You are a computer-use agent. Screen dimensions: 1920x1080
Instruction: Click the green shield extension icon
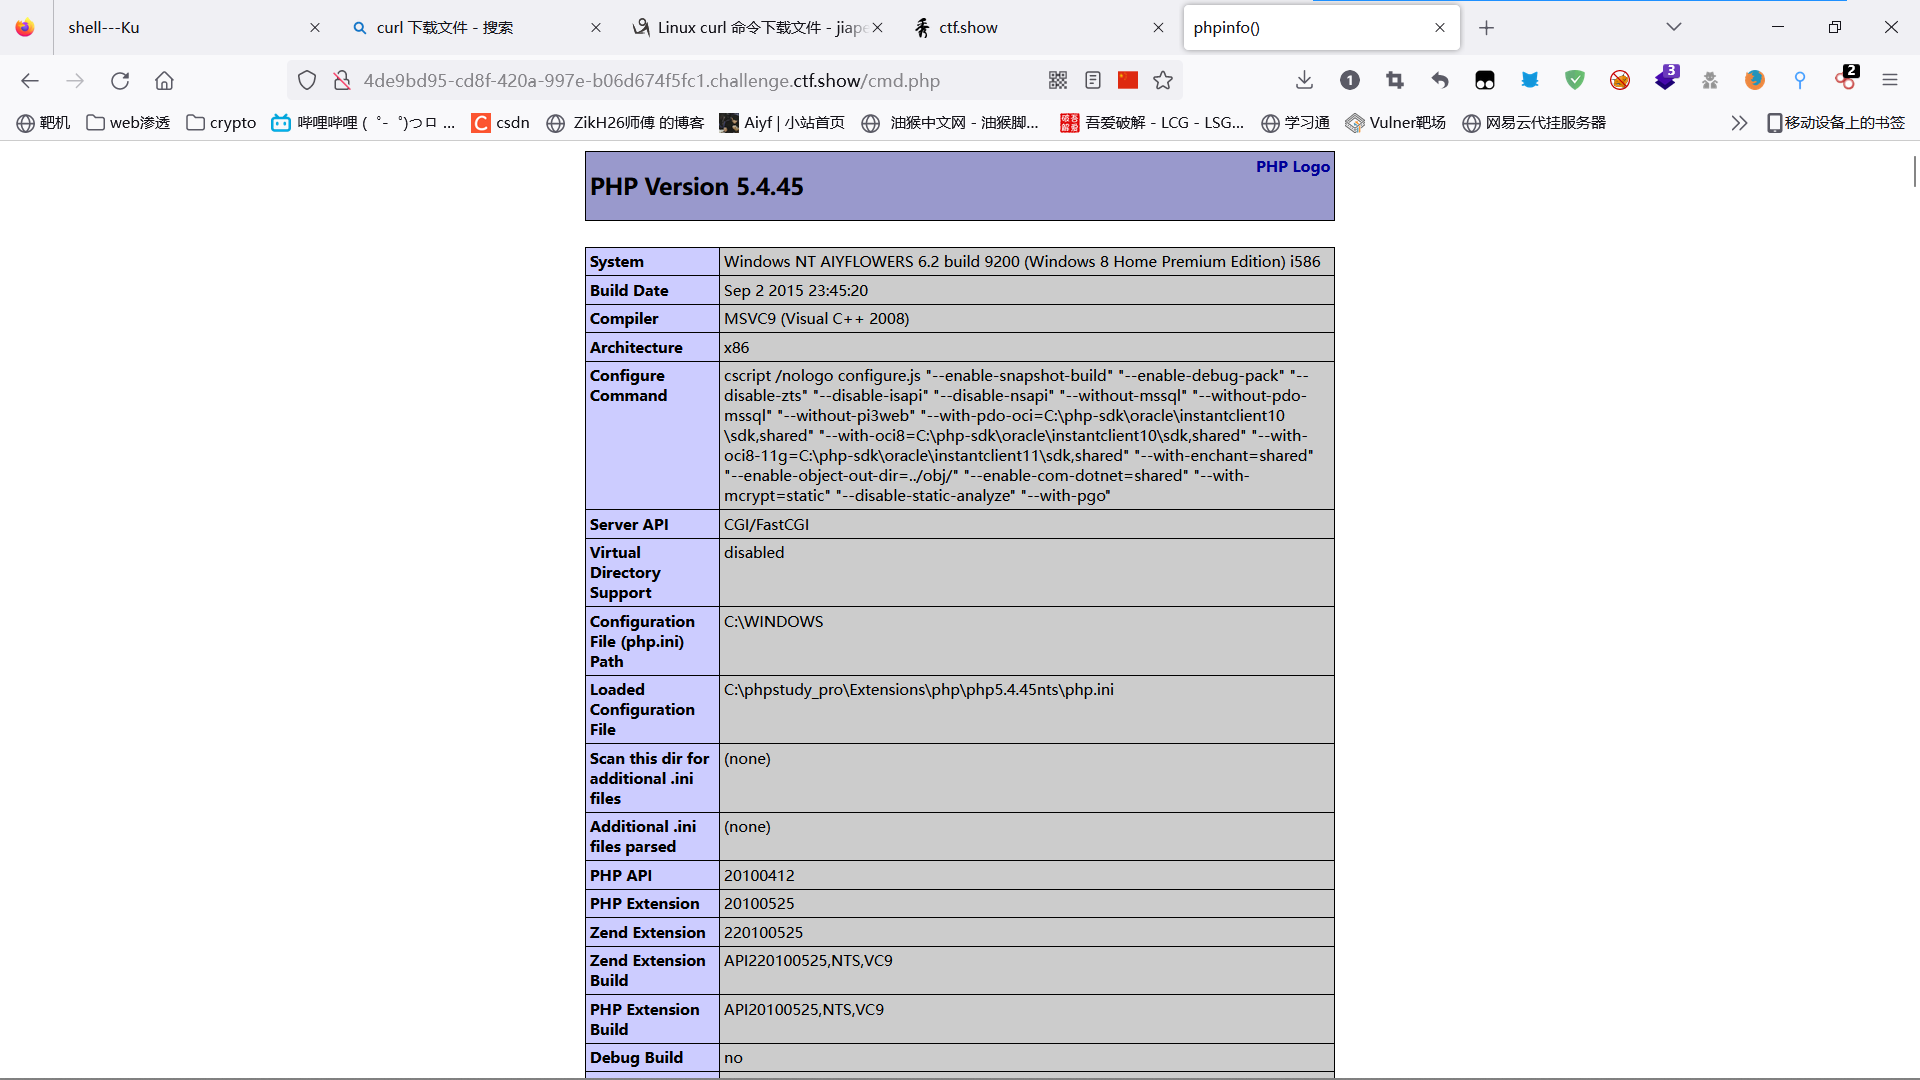coord(1575,80)
